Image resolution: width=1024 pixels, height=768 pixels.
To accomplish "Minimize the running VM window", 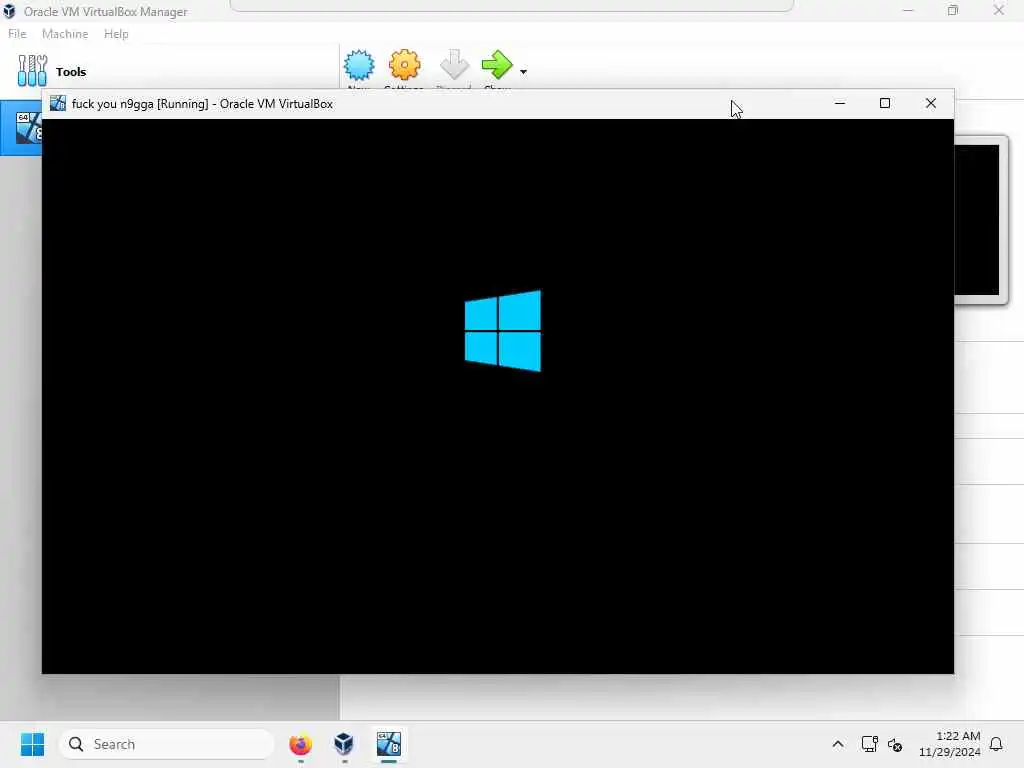I will (840, 103).
